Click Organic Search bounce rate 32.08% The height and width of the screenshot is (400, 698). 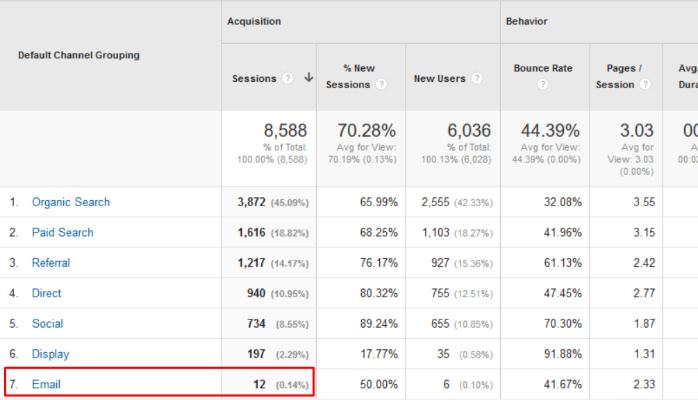coord(563,202)
